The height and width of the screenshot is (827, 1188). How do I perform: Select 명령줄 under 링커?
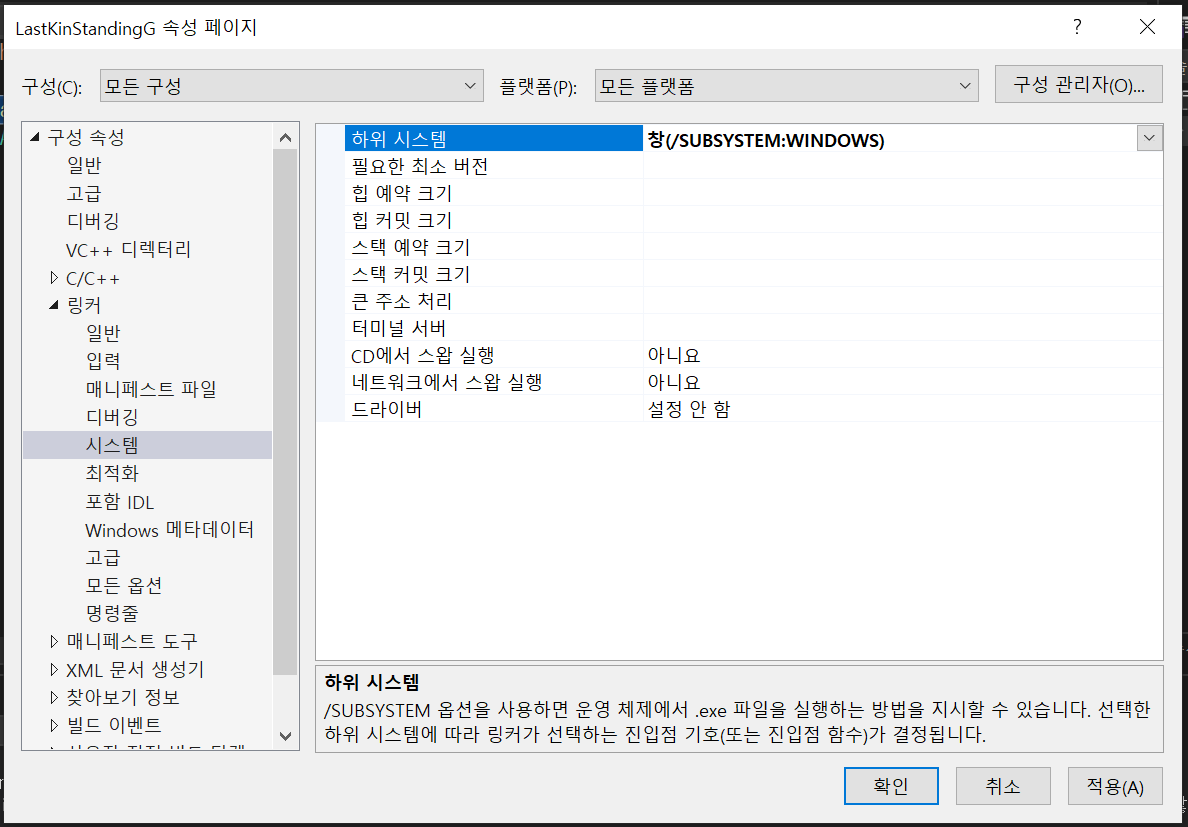point(111,613)
